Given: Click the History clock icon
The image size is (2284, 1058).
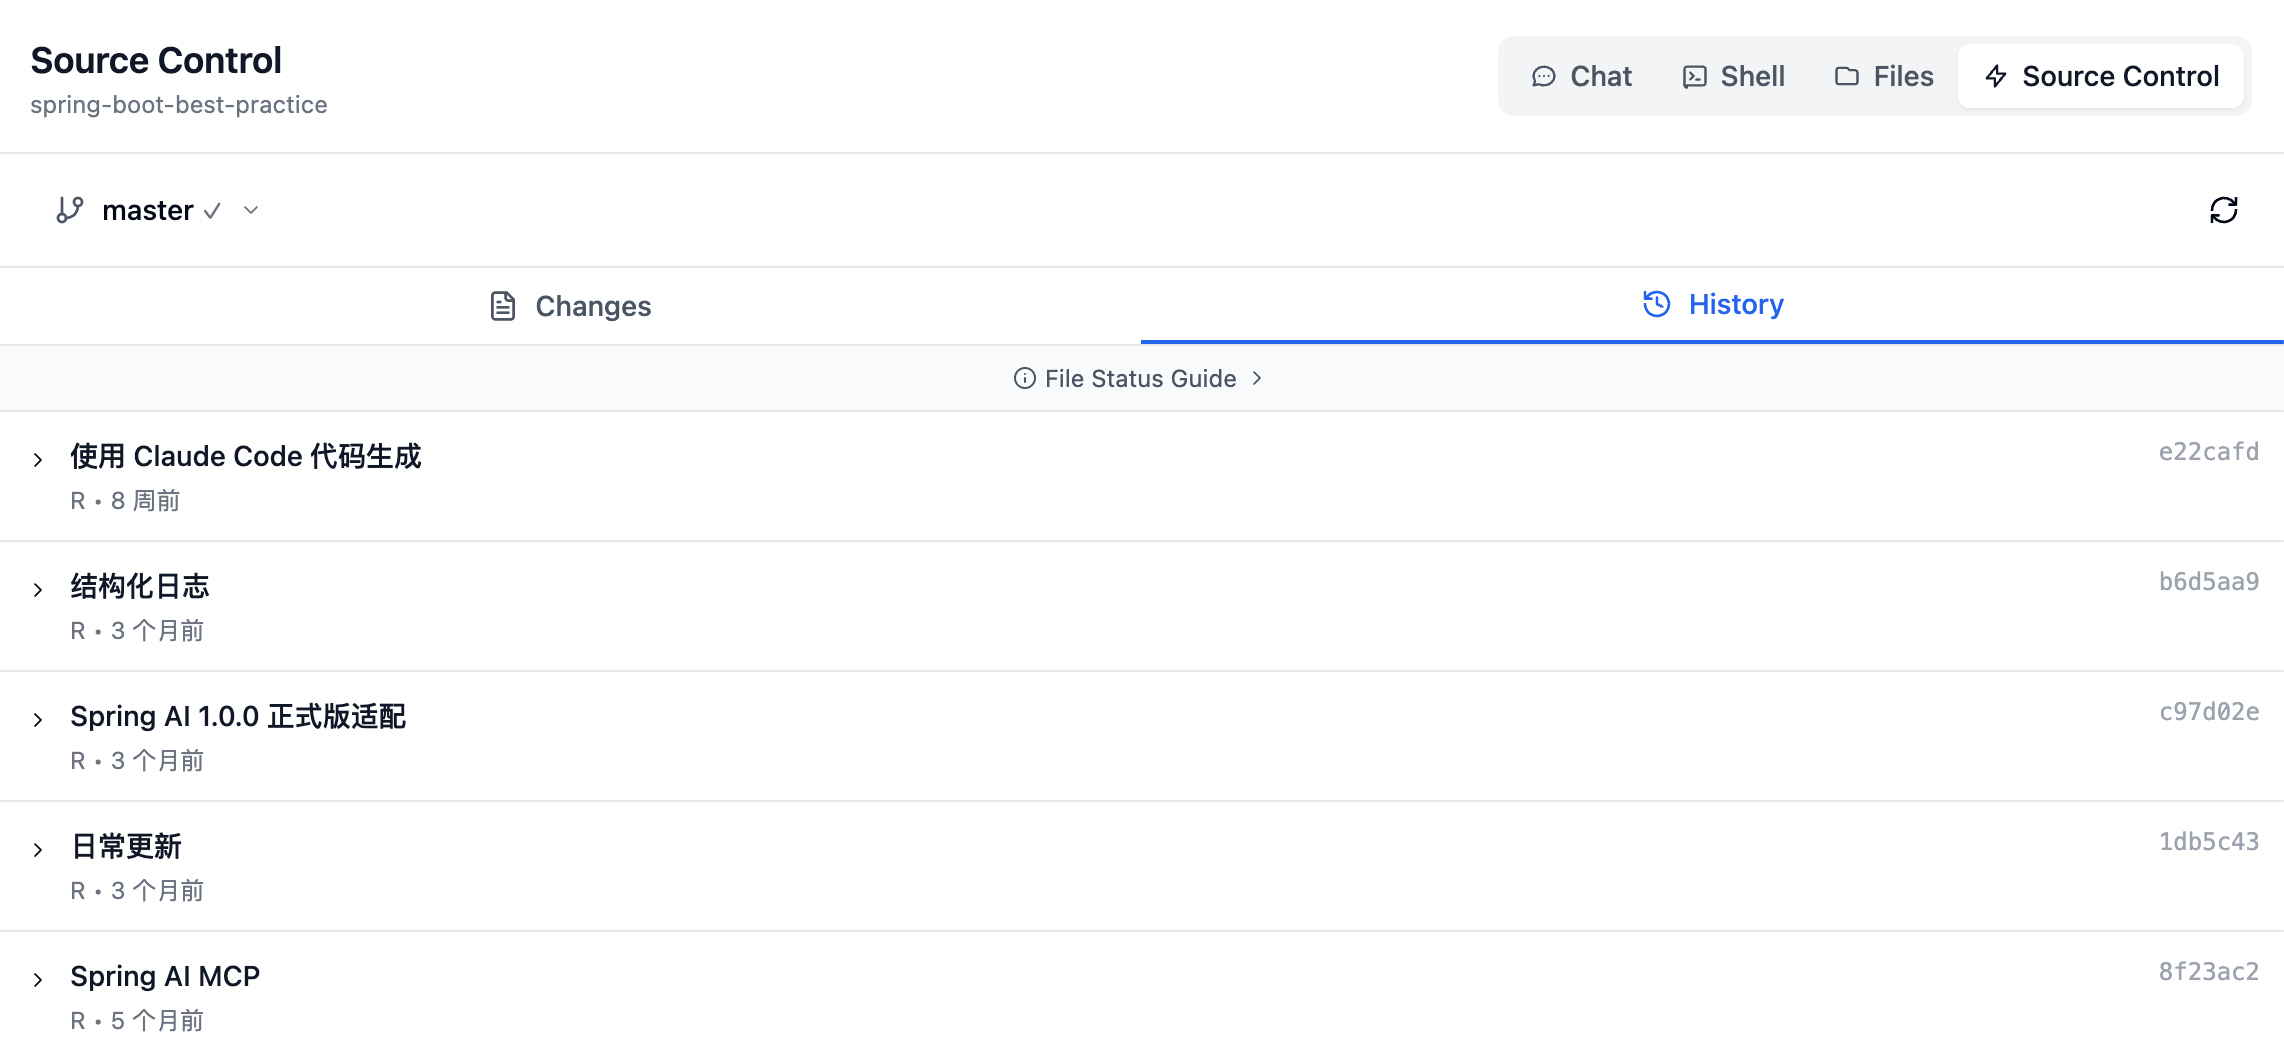Looking at the screenshot, I should point(1656,304).
